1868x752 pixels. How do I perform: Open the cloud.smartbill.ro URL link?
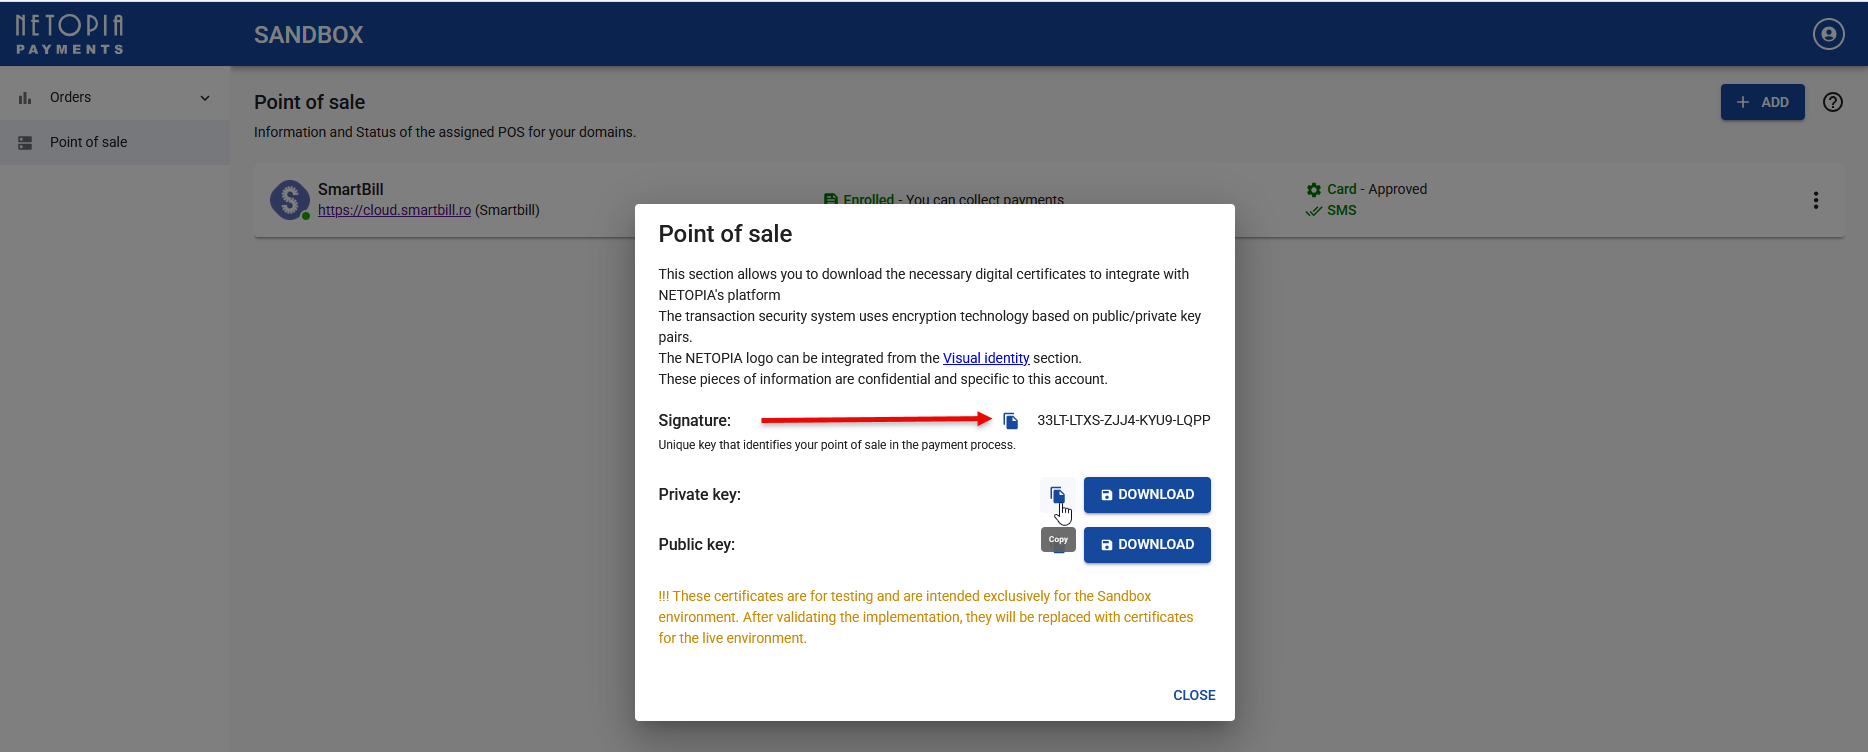point(394,210)
